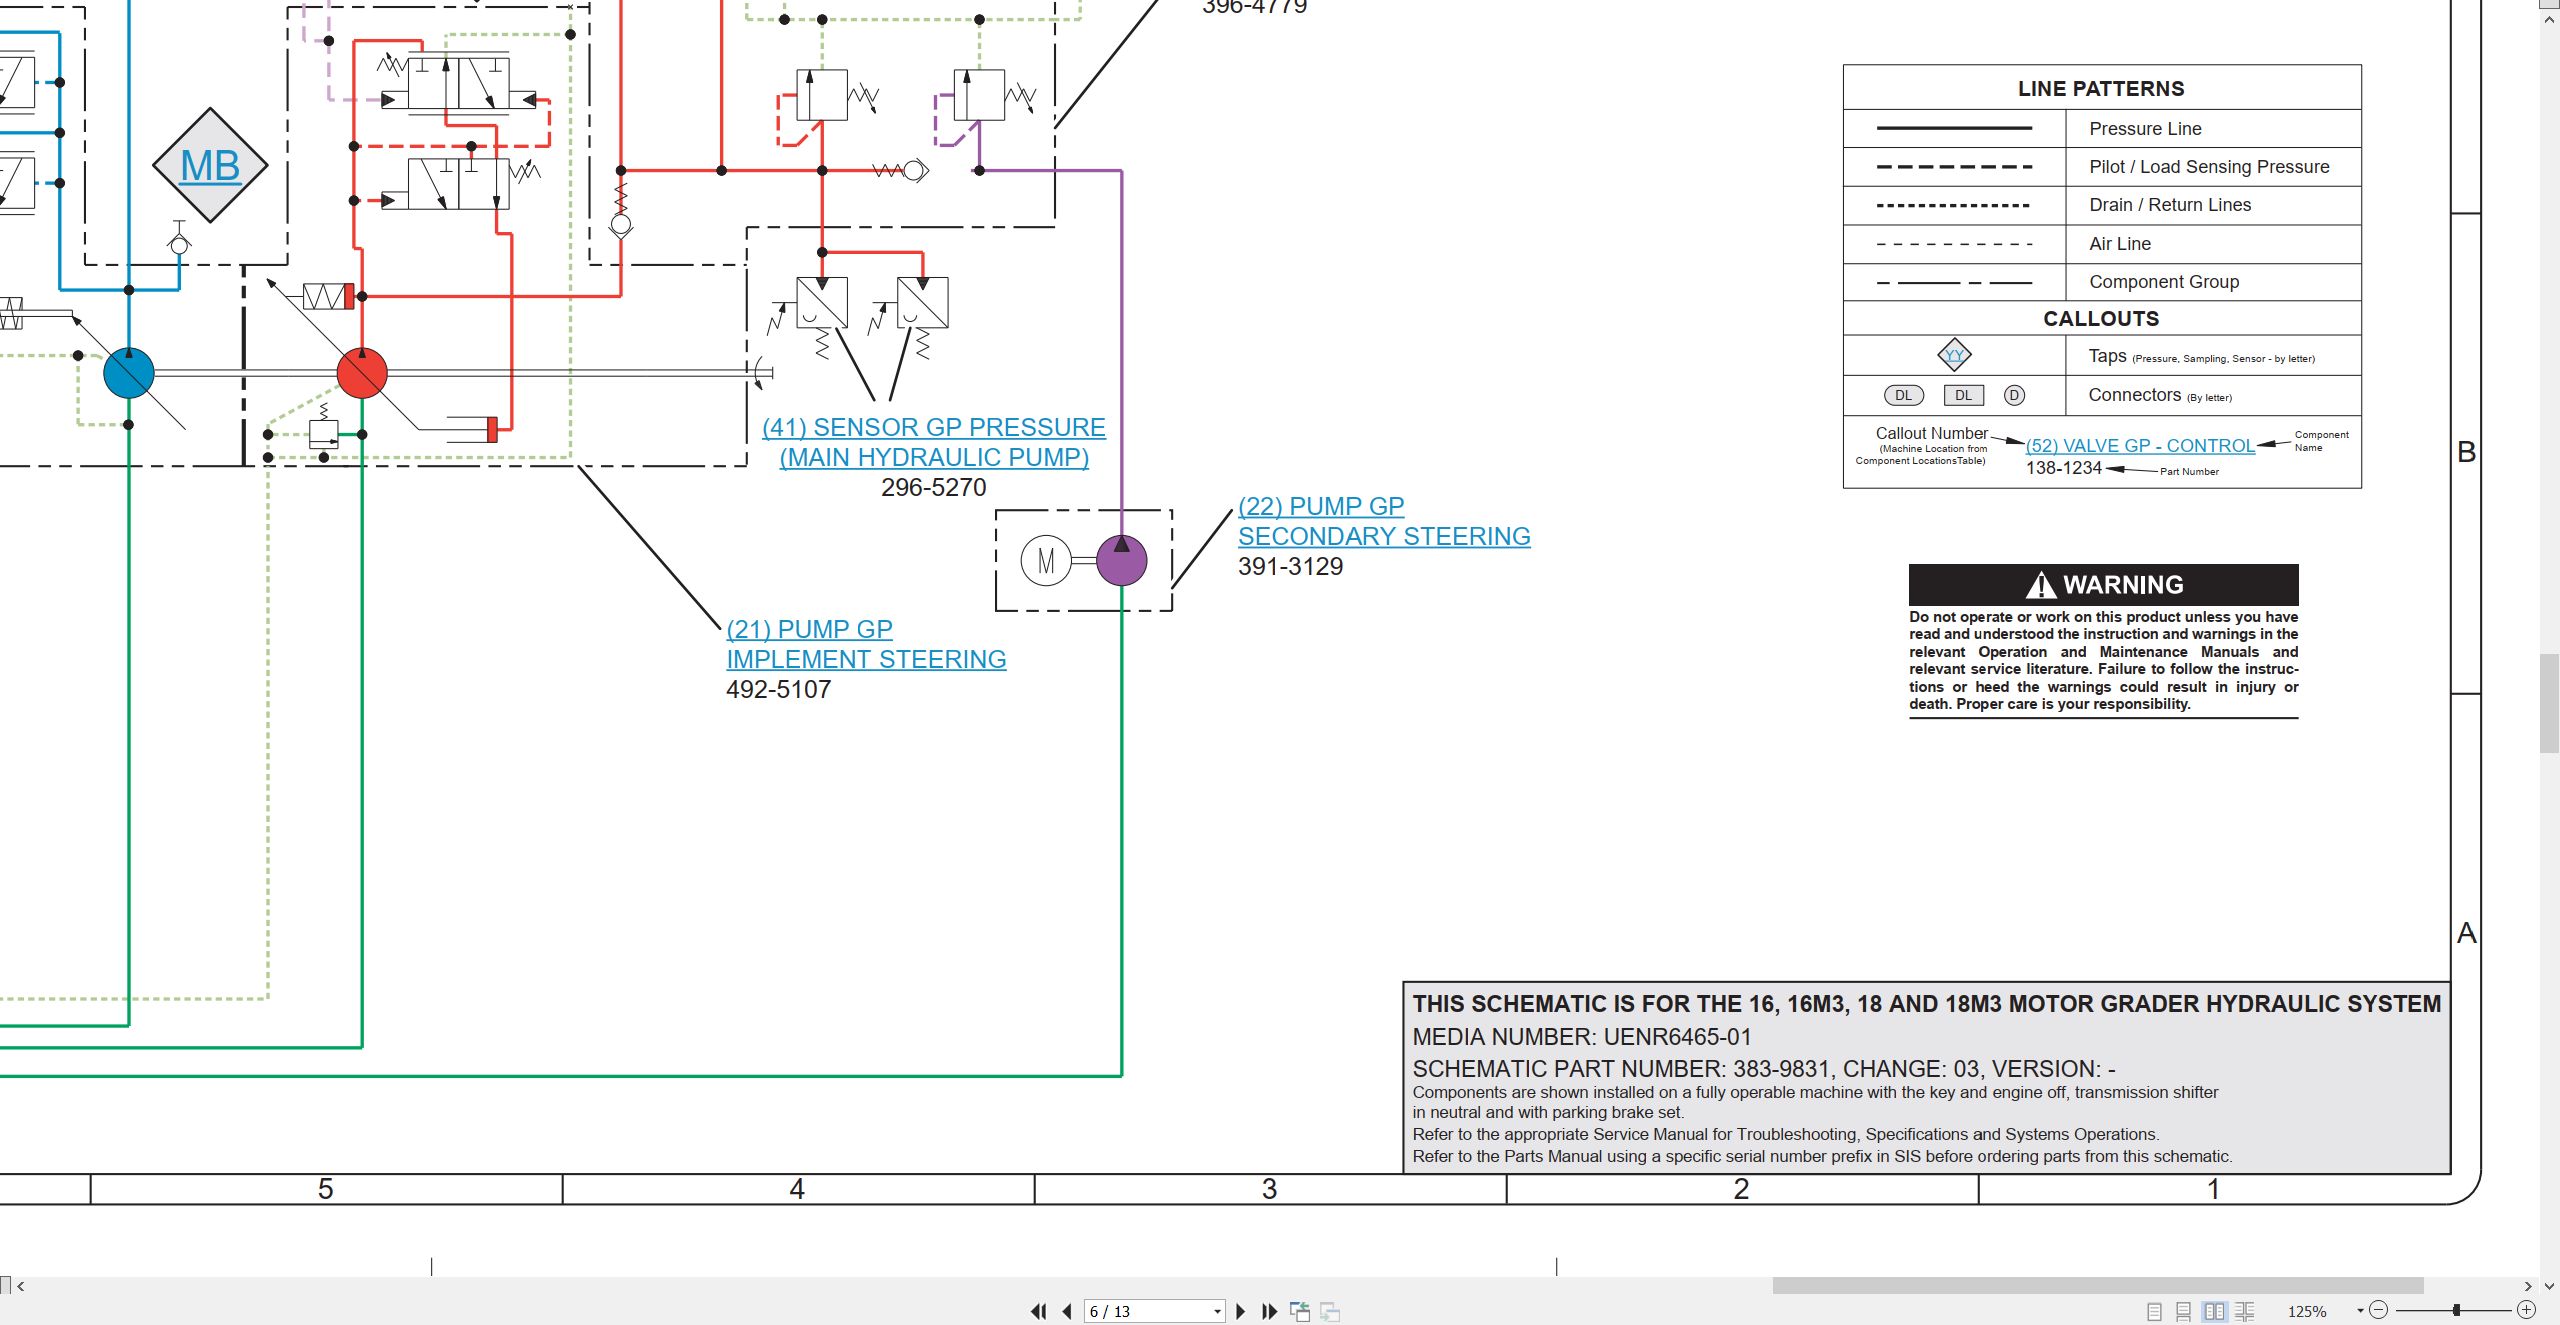This screenshot has height=1325, width=2560.
Task: Click the blue pump circle symbol
Action: (129, 373)
